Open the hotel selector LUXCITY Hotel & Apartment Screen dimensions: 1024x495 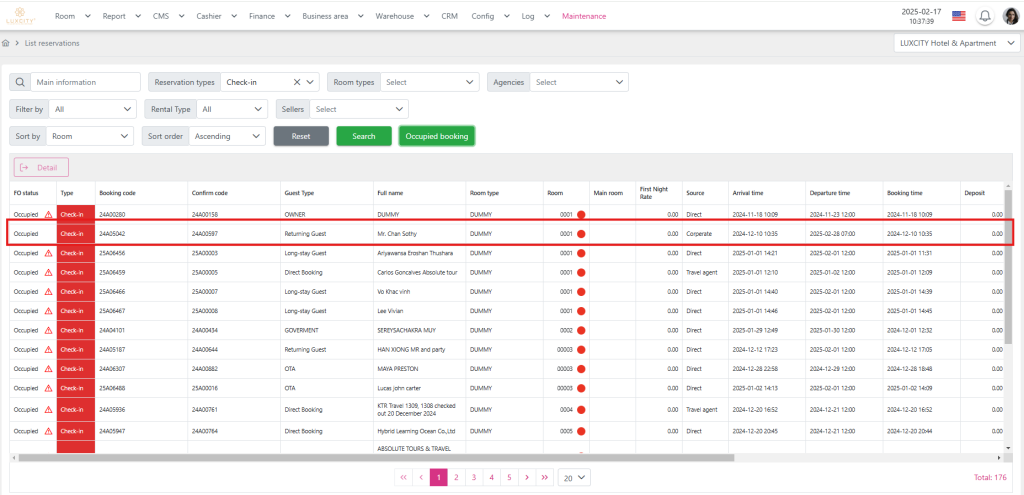(x=957, y=43)
